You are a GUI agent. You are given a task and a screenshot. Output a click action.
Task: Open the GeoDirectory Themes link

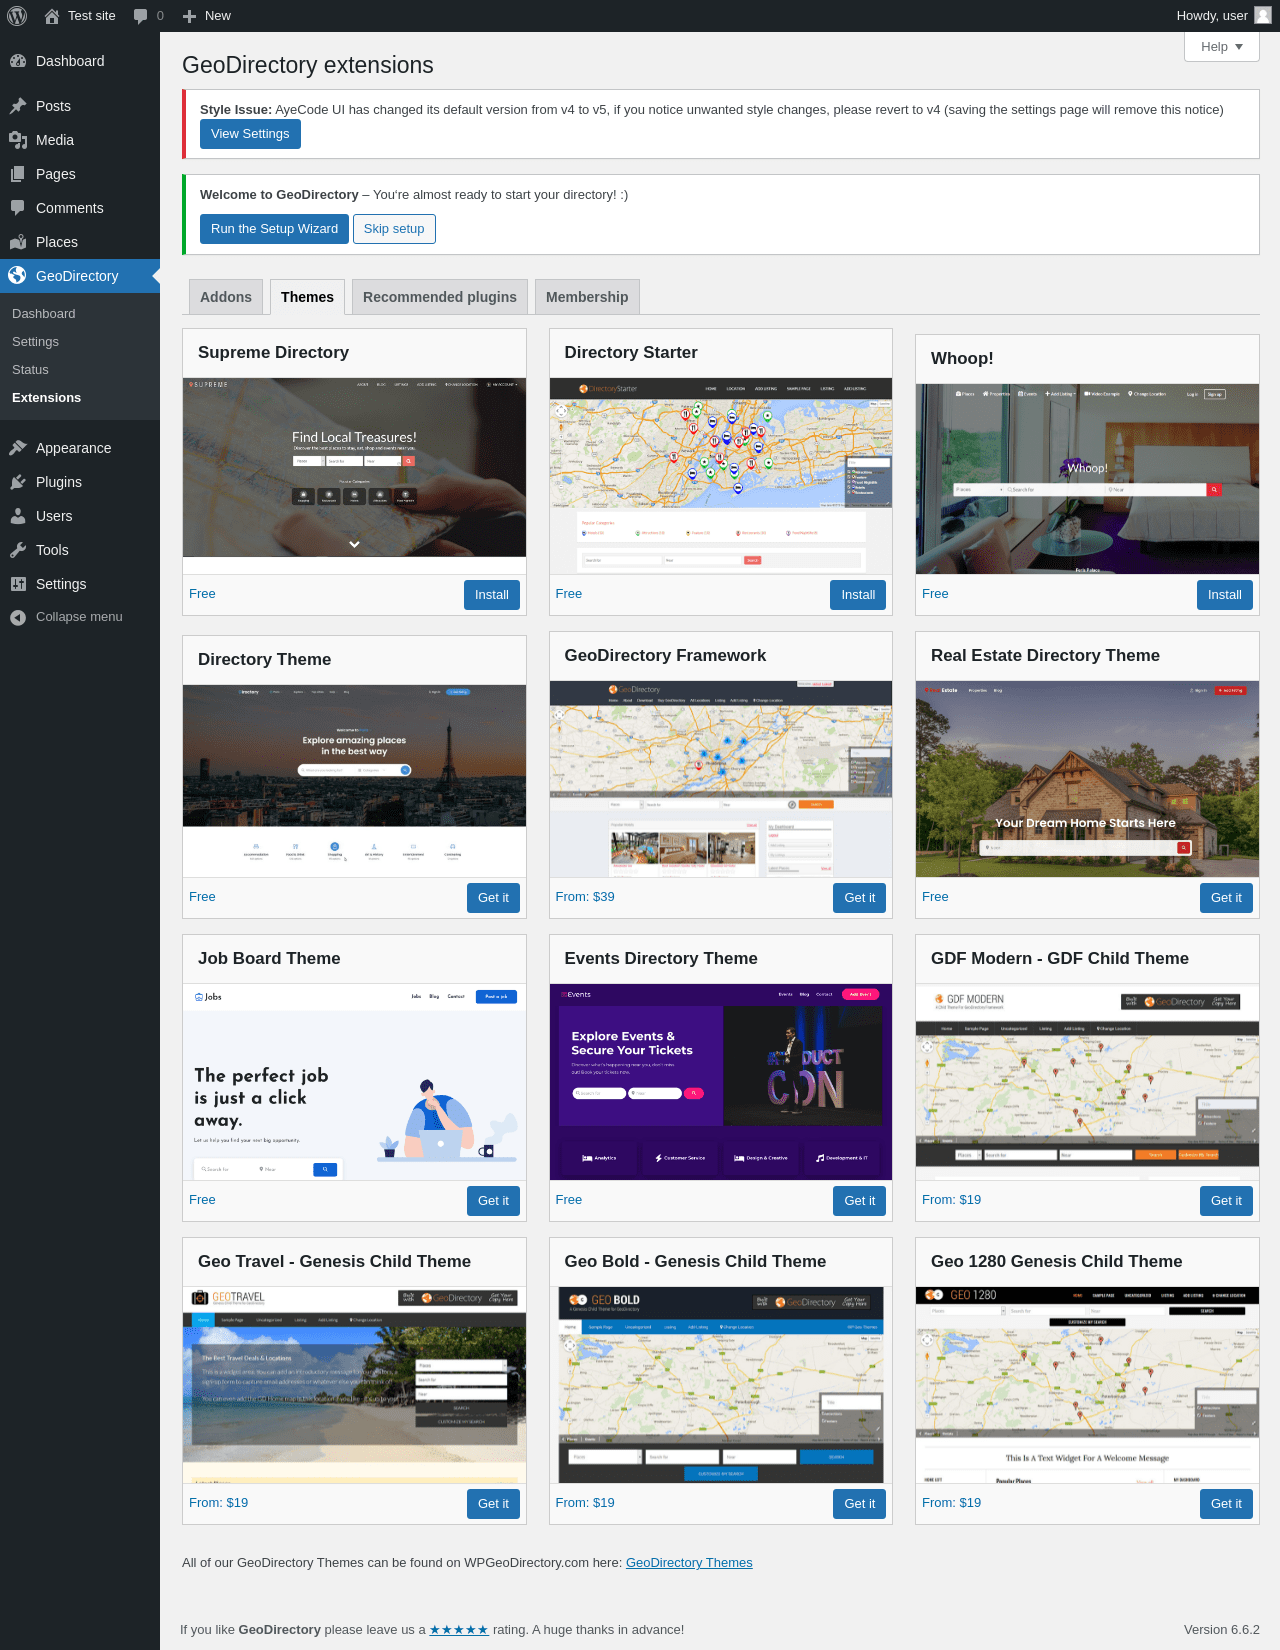(689, 1563)
